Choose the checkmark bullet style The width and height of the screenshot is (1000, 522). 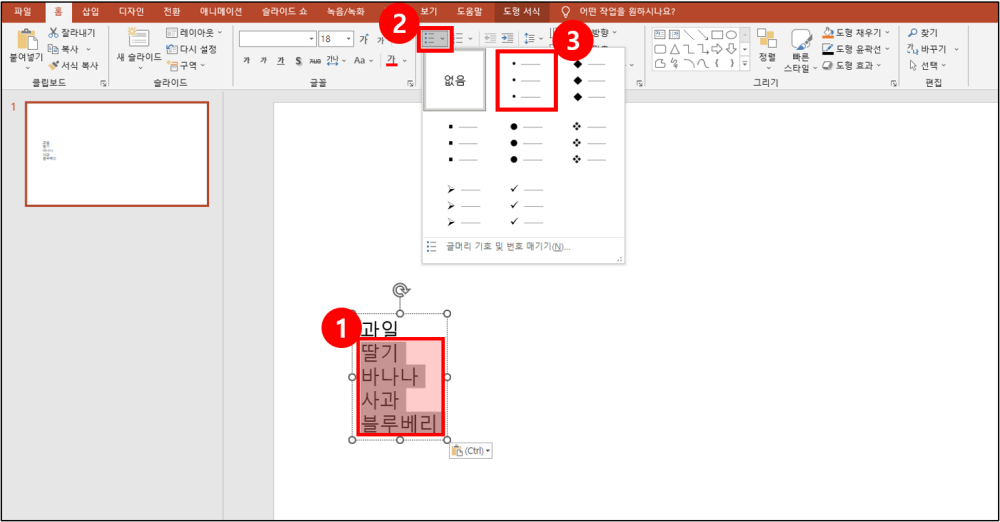pyautogui.click(x=527, y=205)
